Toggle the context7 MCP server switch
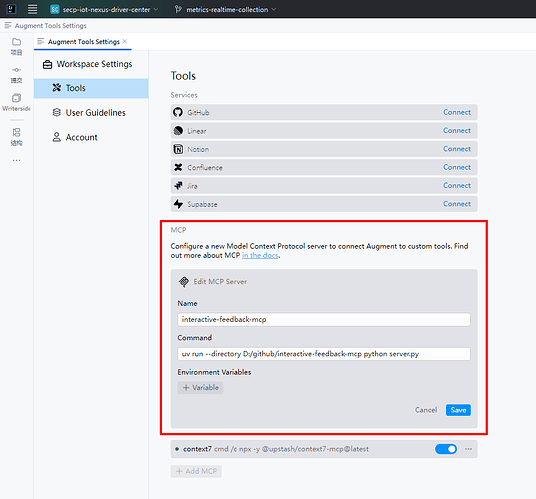The height and width of the screenshot is (499, 536). tap(446, 449)
